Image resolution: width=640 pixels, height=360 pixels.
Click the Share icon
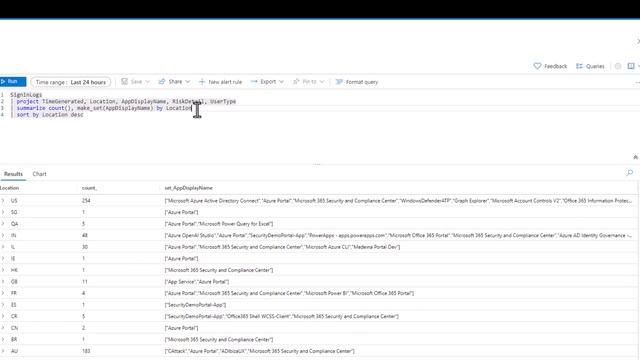(162, 82)
